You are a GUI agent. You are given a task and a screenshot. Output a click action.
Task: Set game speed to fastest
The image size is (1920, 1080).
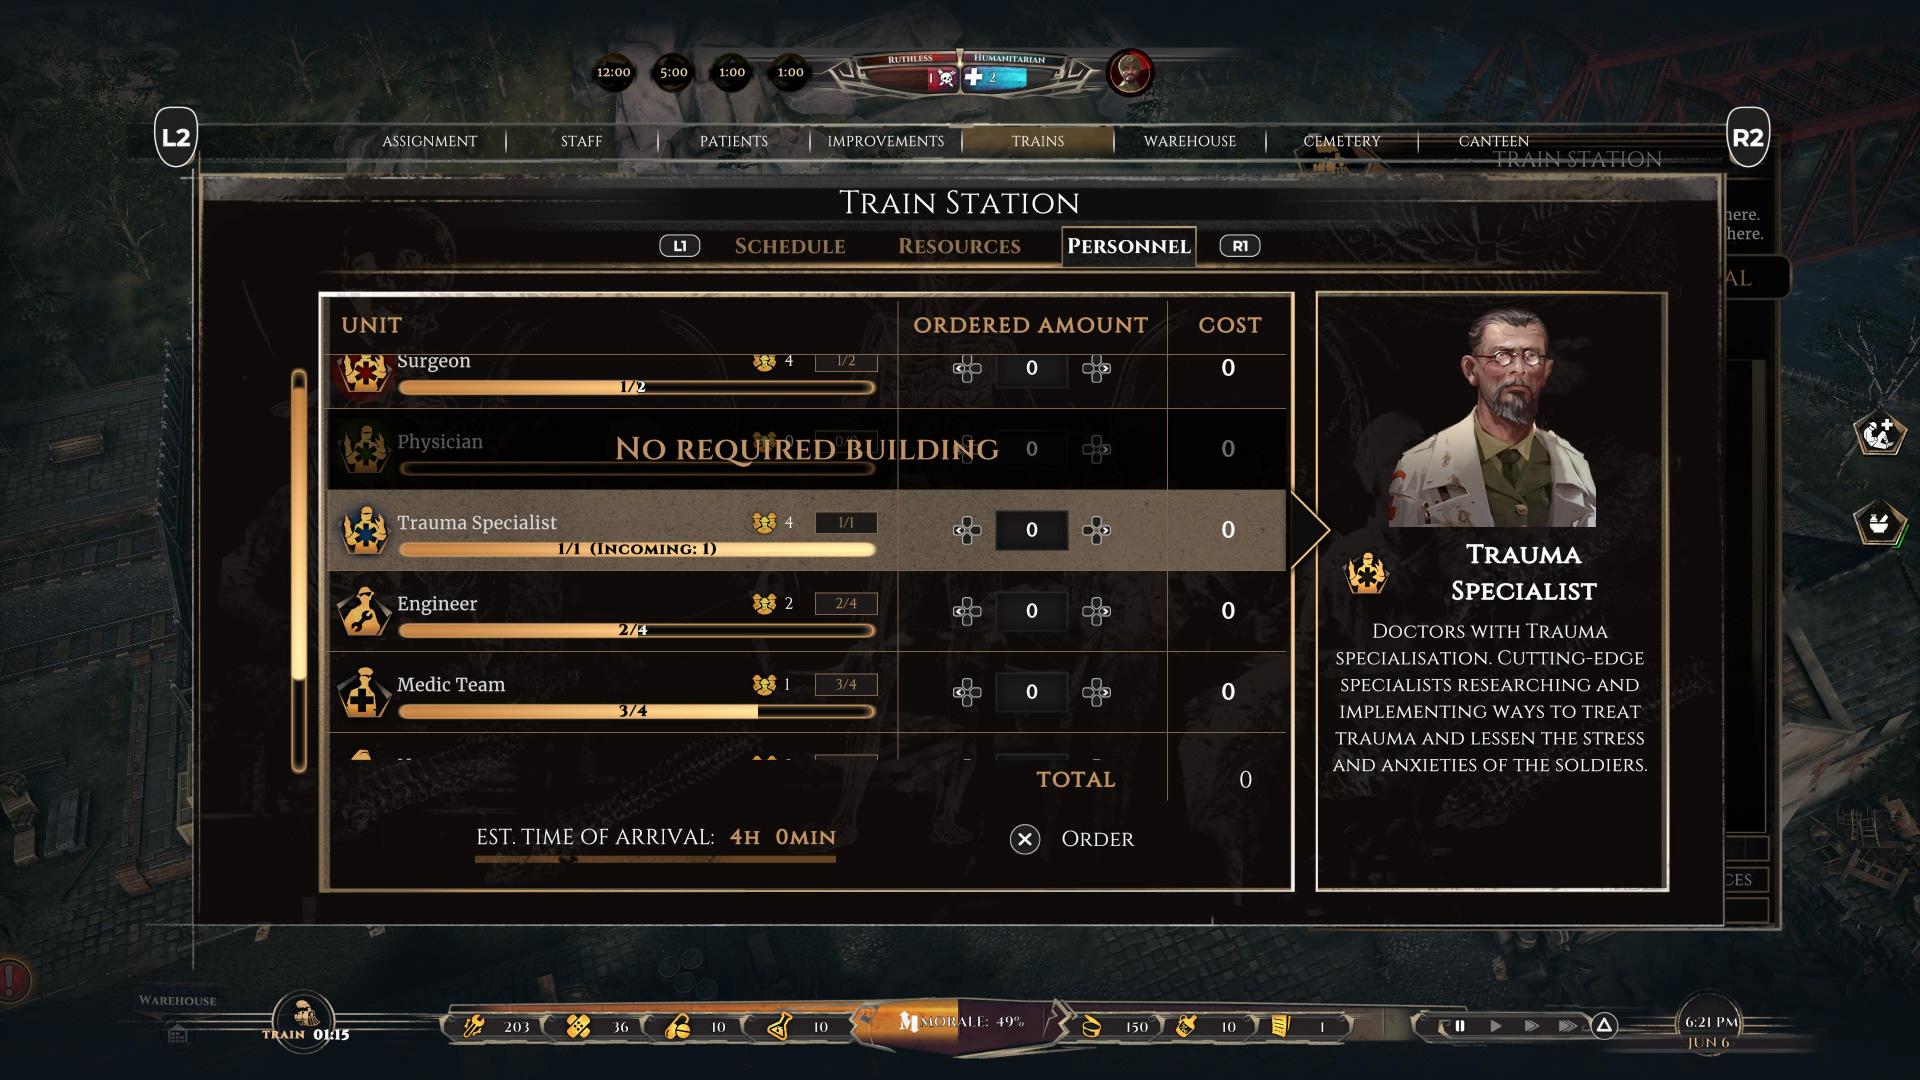1567,1025
